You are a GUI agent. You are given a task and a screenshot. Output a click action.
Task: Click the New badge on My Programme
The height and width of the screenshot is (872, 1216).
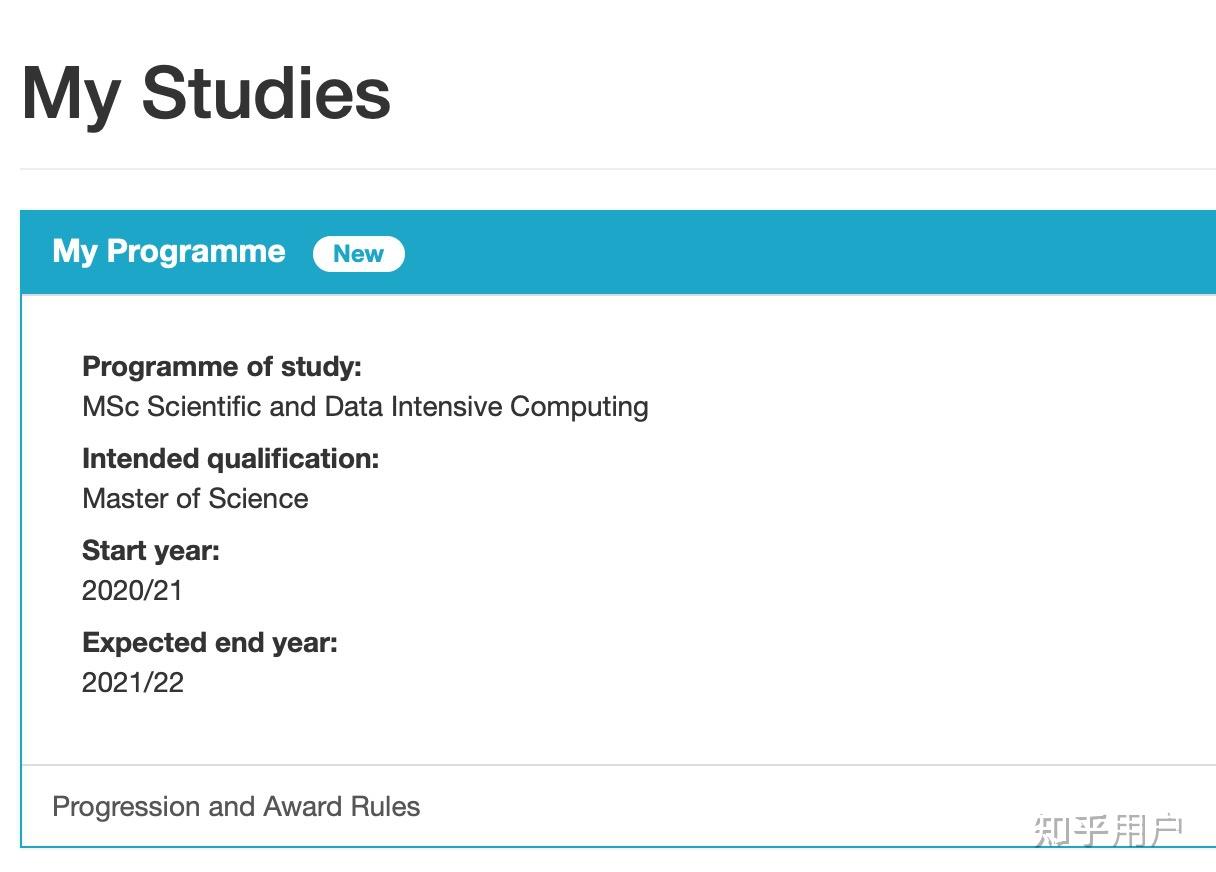click(358, 253)
